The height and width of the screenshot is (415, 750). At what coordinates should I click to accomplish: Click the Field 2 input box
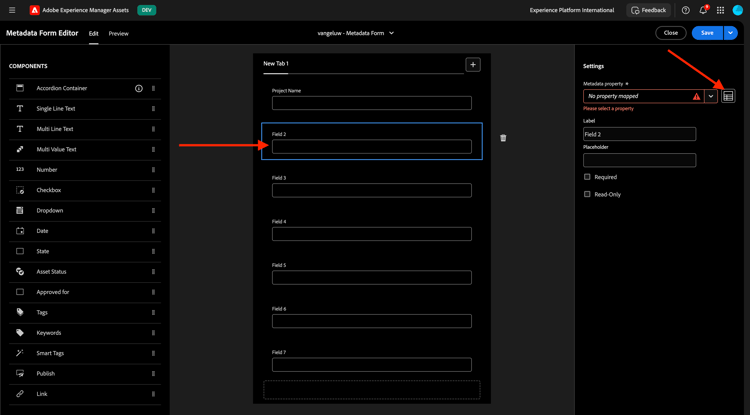[x=372, y=146]
